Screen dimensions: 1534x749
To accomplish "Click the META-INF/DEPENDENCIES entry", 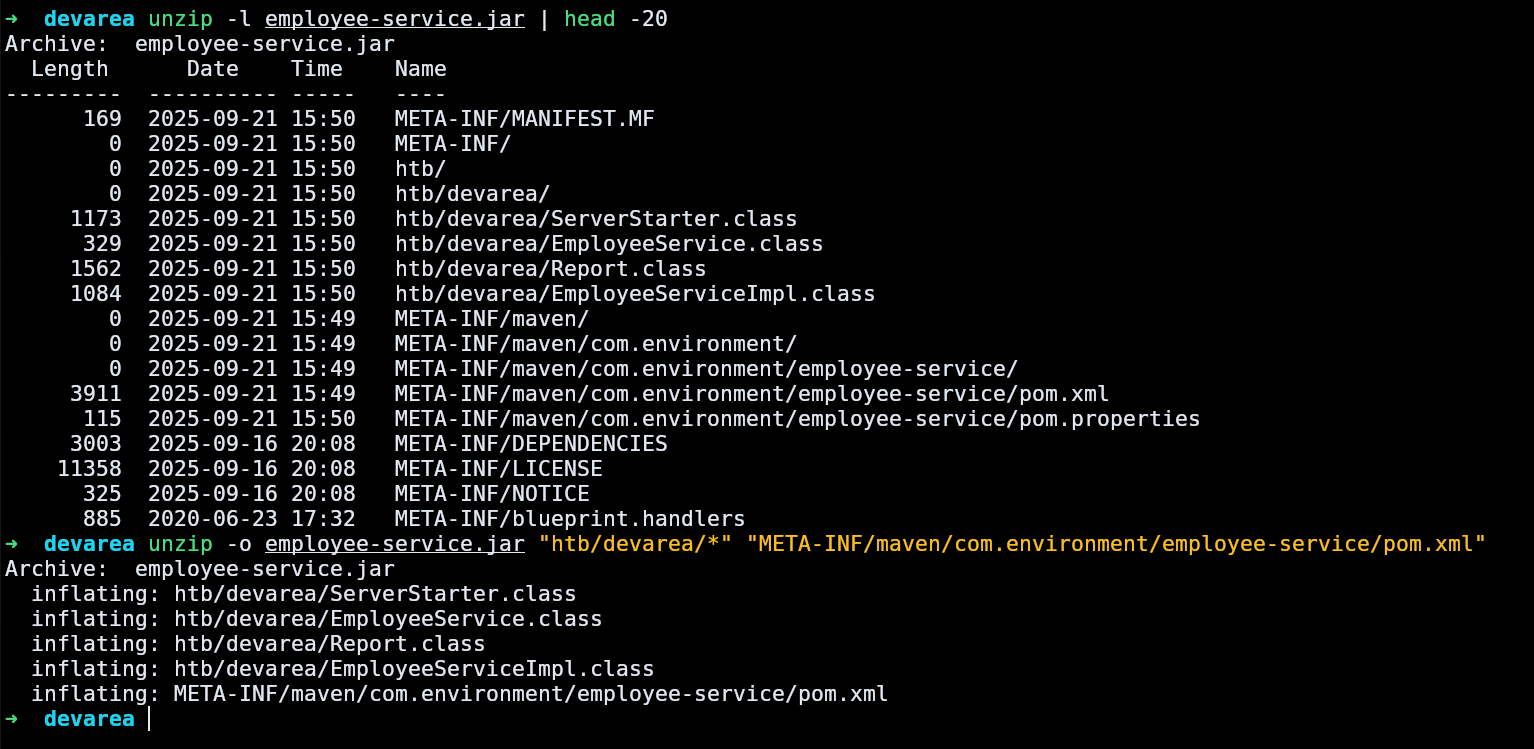I will pos(531,444).
